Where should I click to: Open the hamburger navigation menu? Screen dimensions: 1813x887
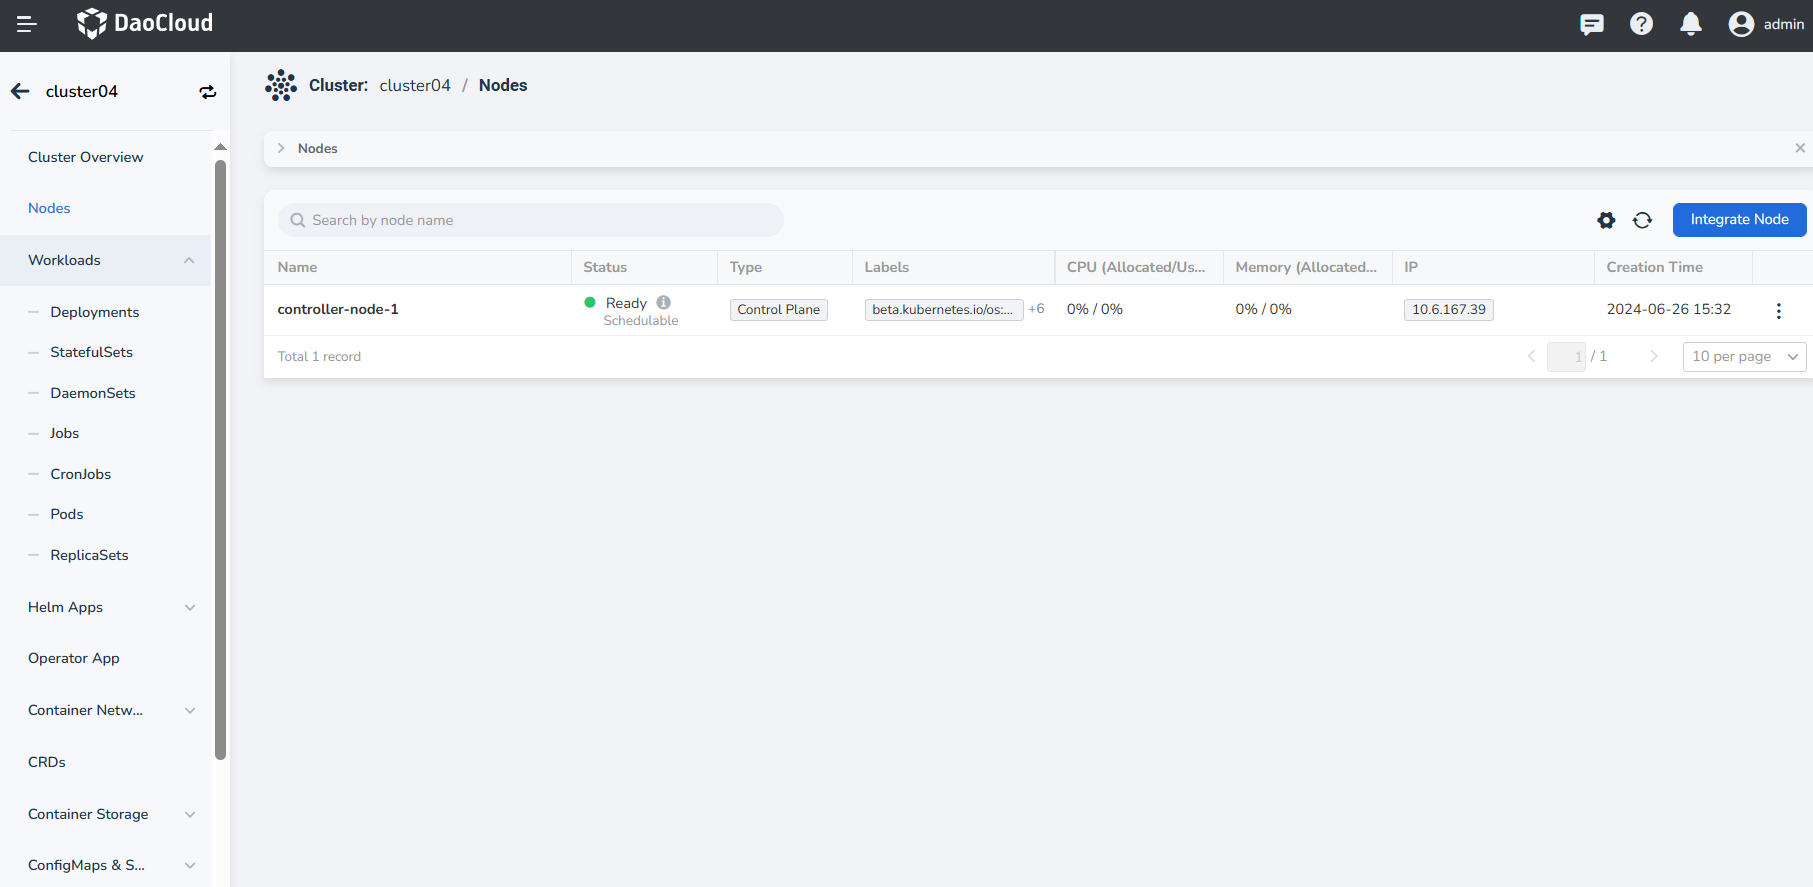click(x=27, y=24)
